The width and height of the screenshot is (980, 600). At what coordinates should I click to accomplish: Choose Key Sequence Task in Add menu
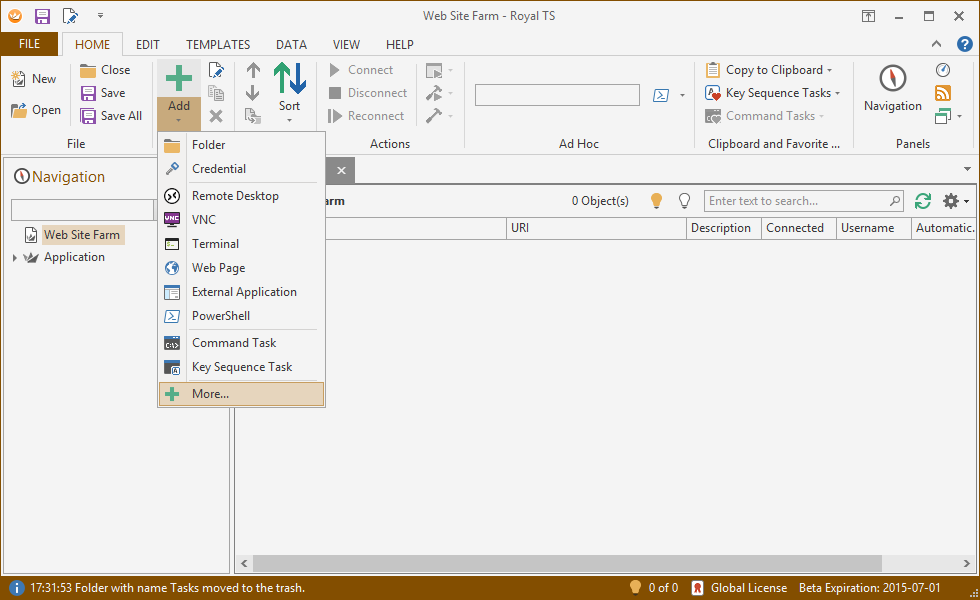(241, 367)
